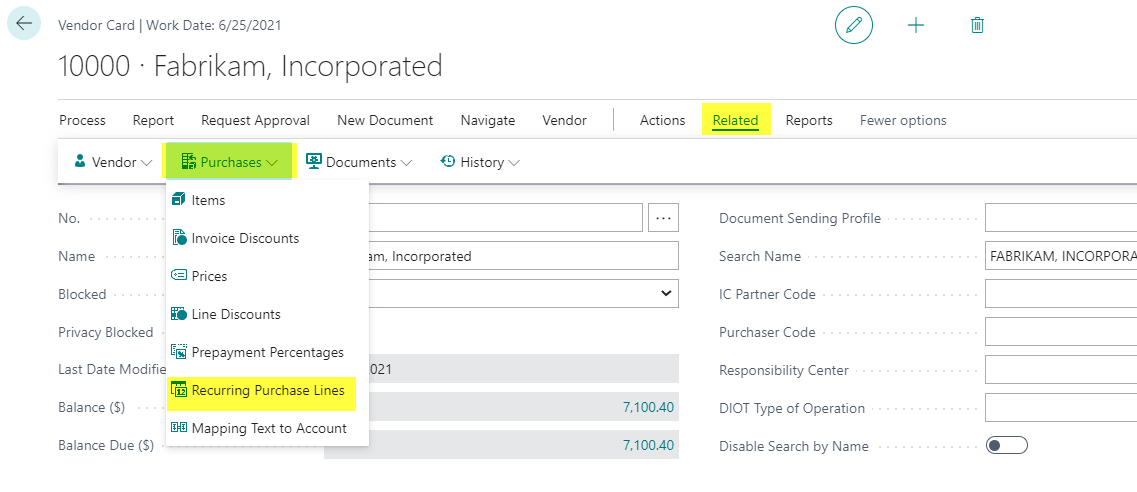The width and height of the screenshot is (1137, 492).
Task: Open the top-row Vendor menu
Action: [564, 120]
